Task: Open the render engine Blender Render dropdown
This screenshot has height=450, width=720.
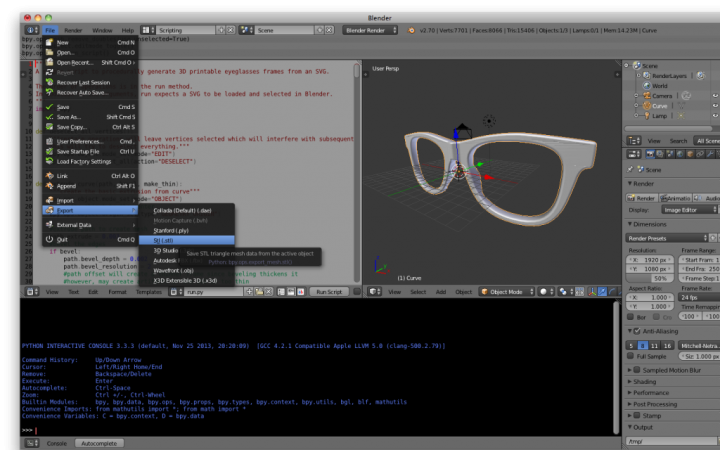Action: coord(370,30)
